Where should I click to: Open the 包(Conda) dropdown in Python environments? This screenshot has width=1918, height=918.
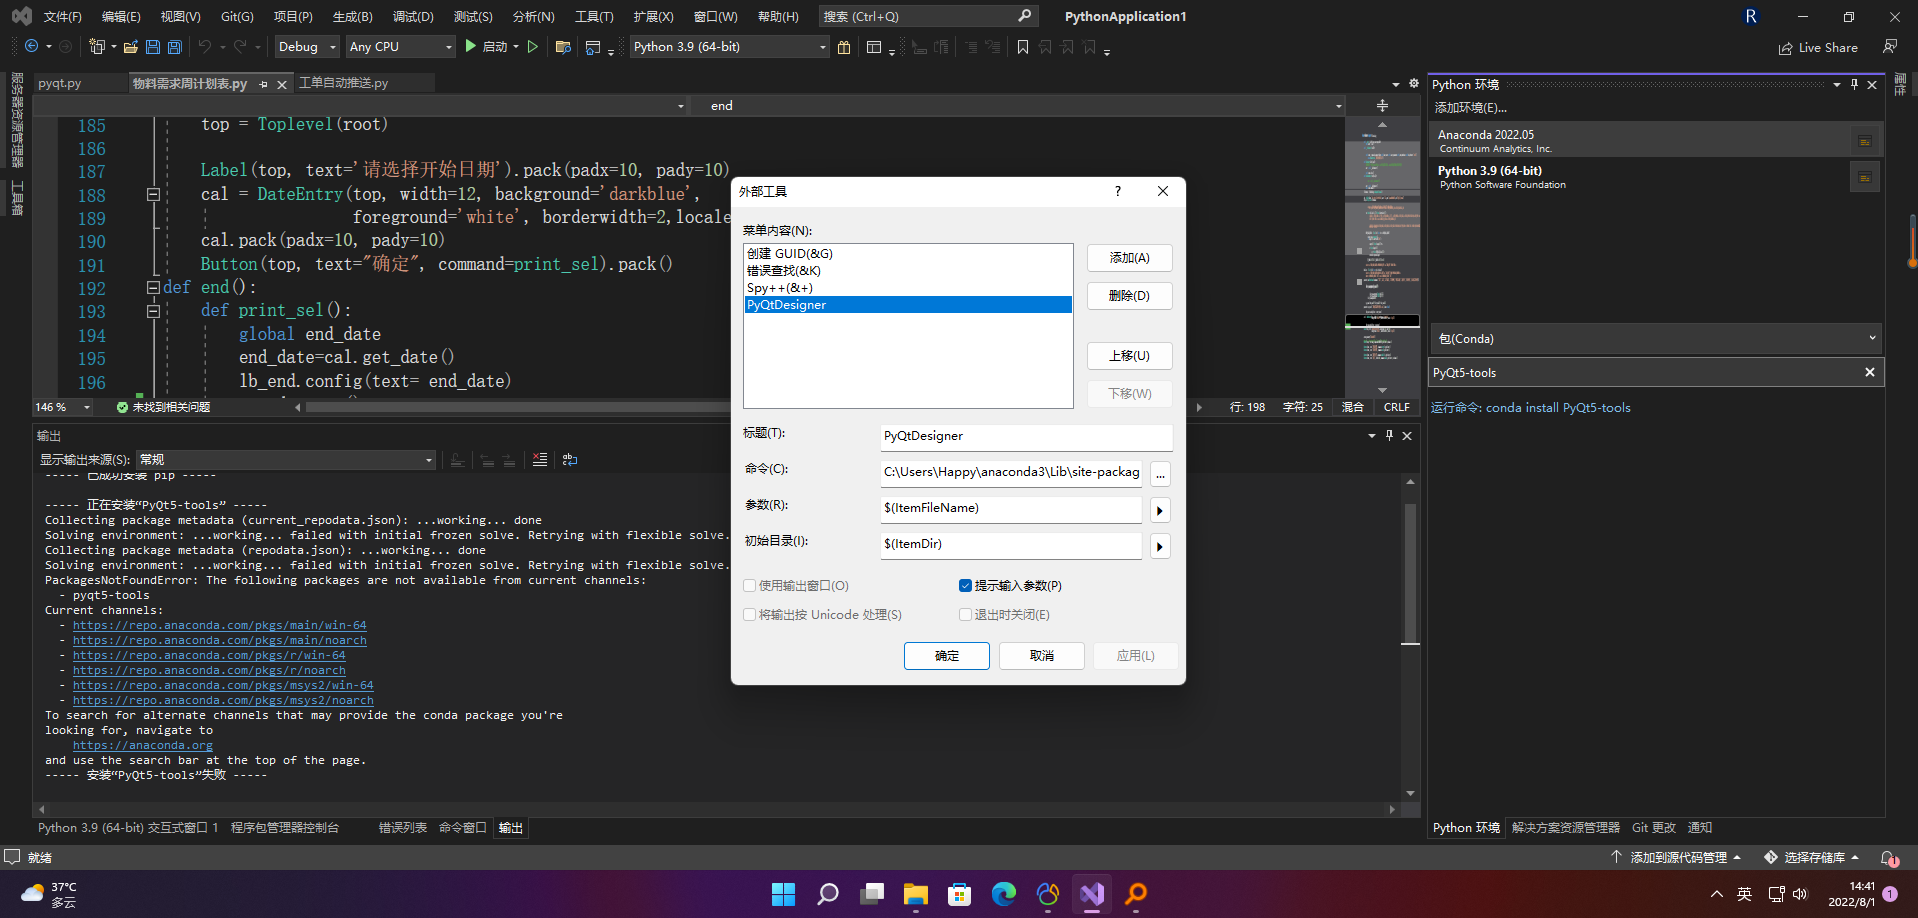coord(1656,339)
